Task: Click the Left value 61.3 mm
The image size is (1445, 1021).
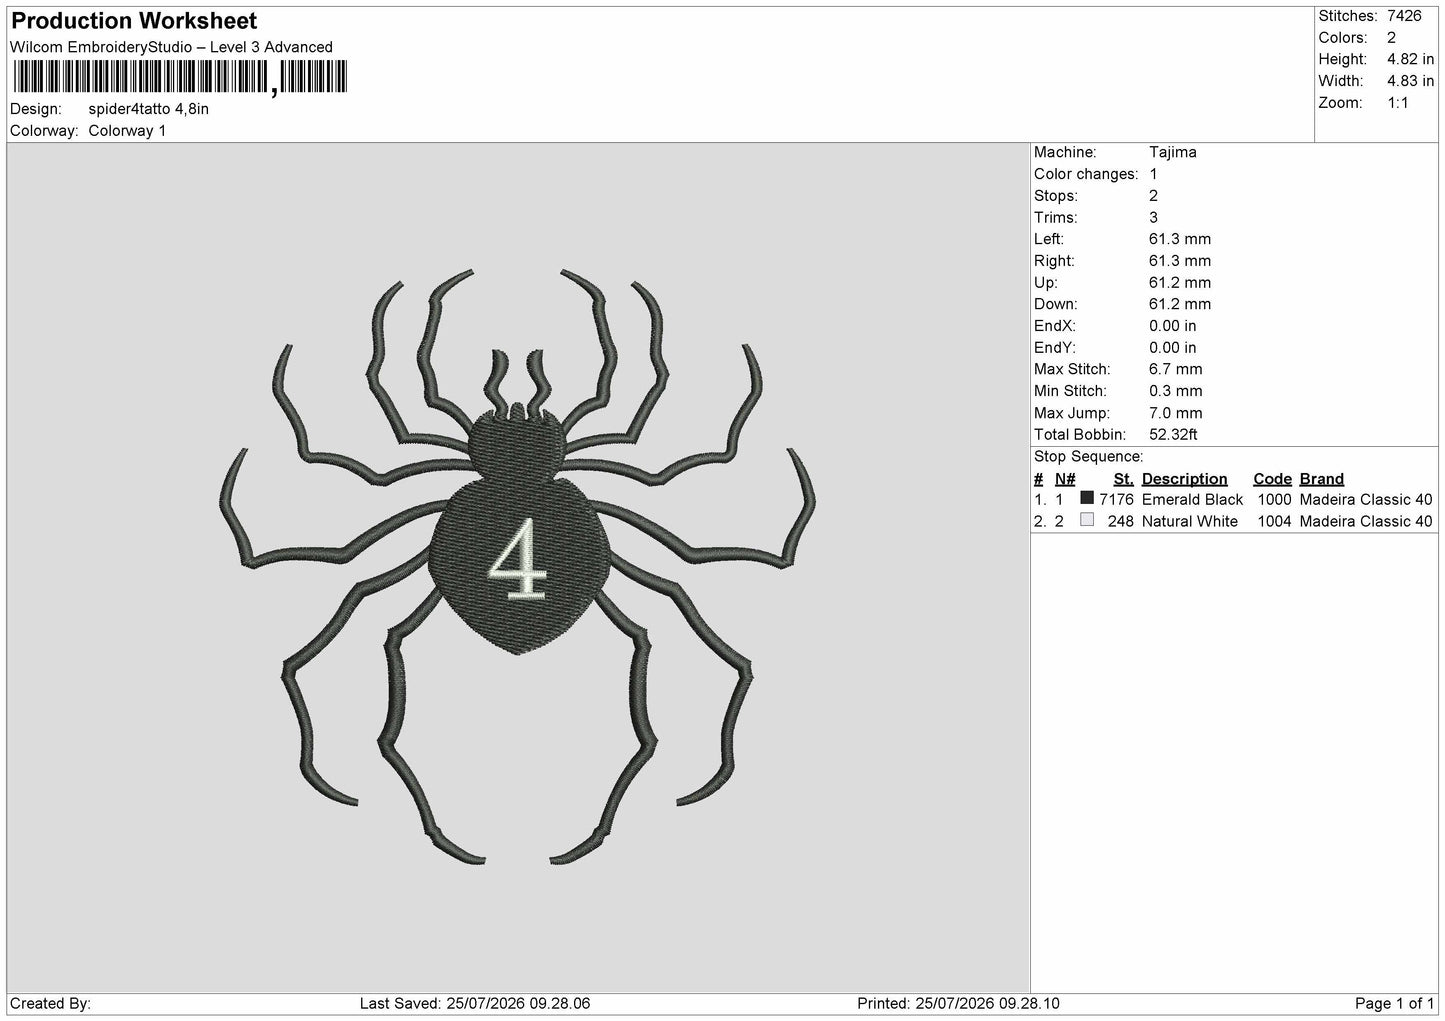Action: (x=1180, y=239)
